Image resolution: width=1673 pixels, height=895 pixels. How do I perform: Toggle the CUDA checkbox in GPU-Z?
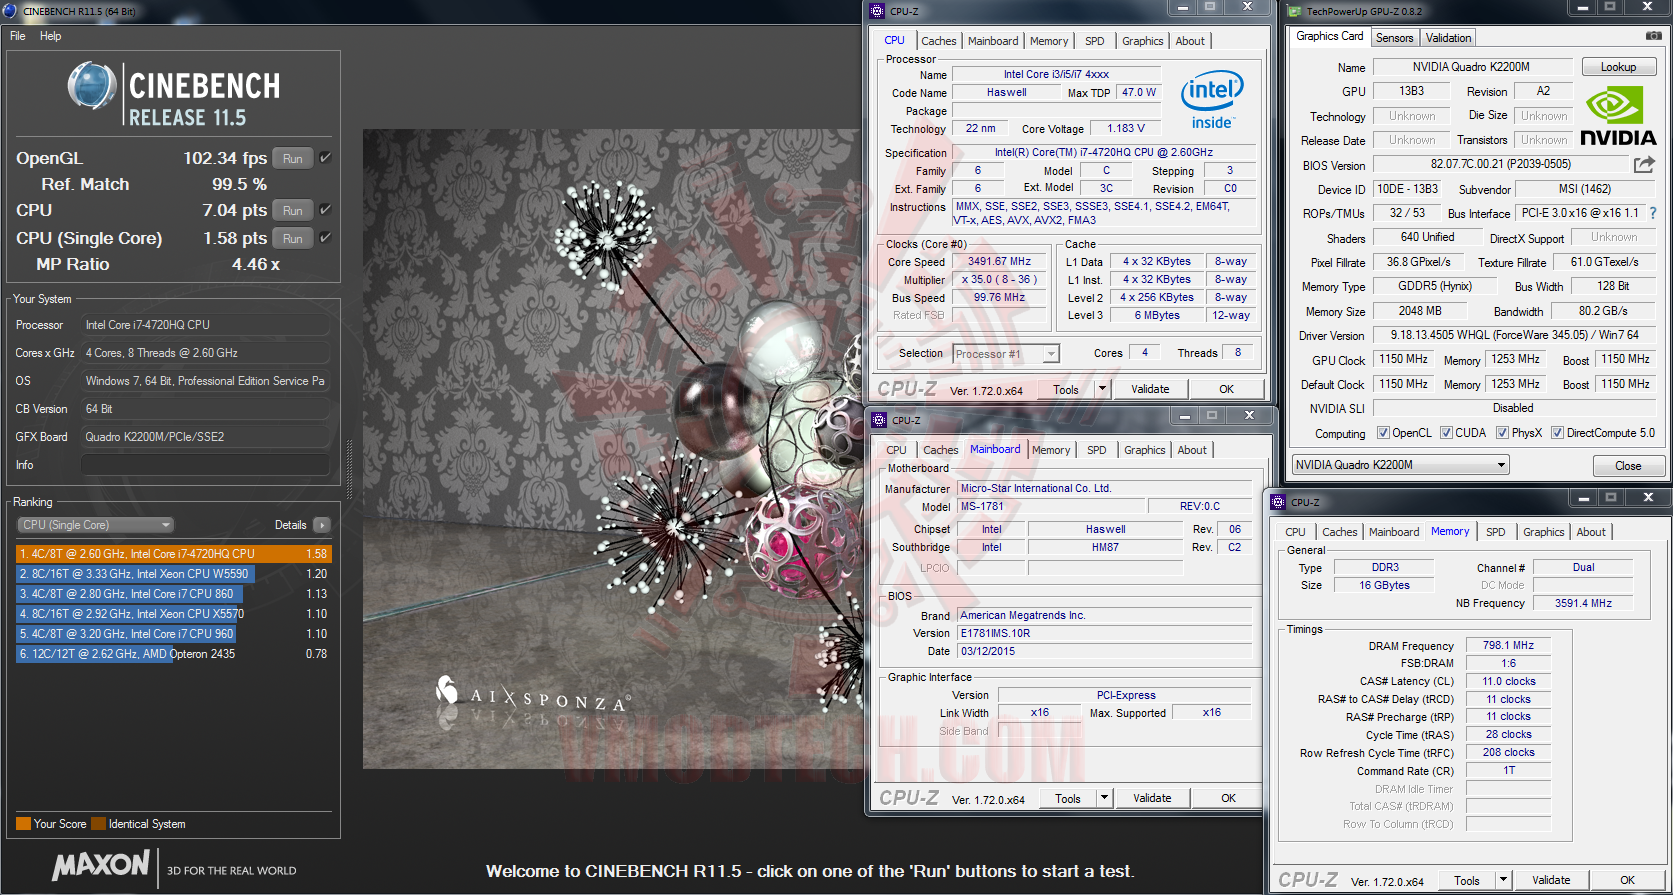(x=1446, y=433)
